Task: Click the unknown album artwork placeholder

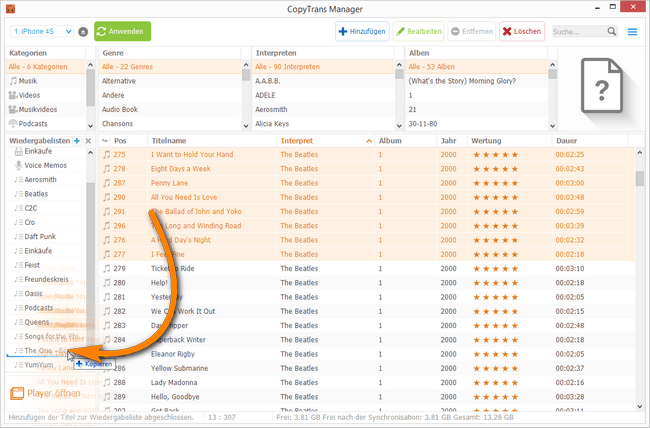Action: (x=601, y=86)
